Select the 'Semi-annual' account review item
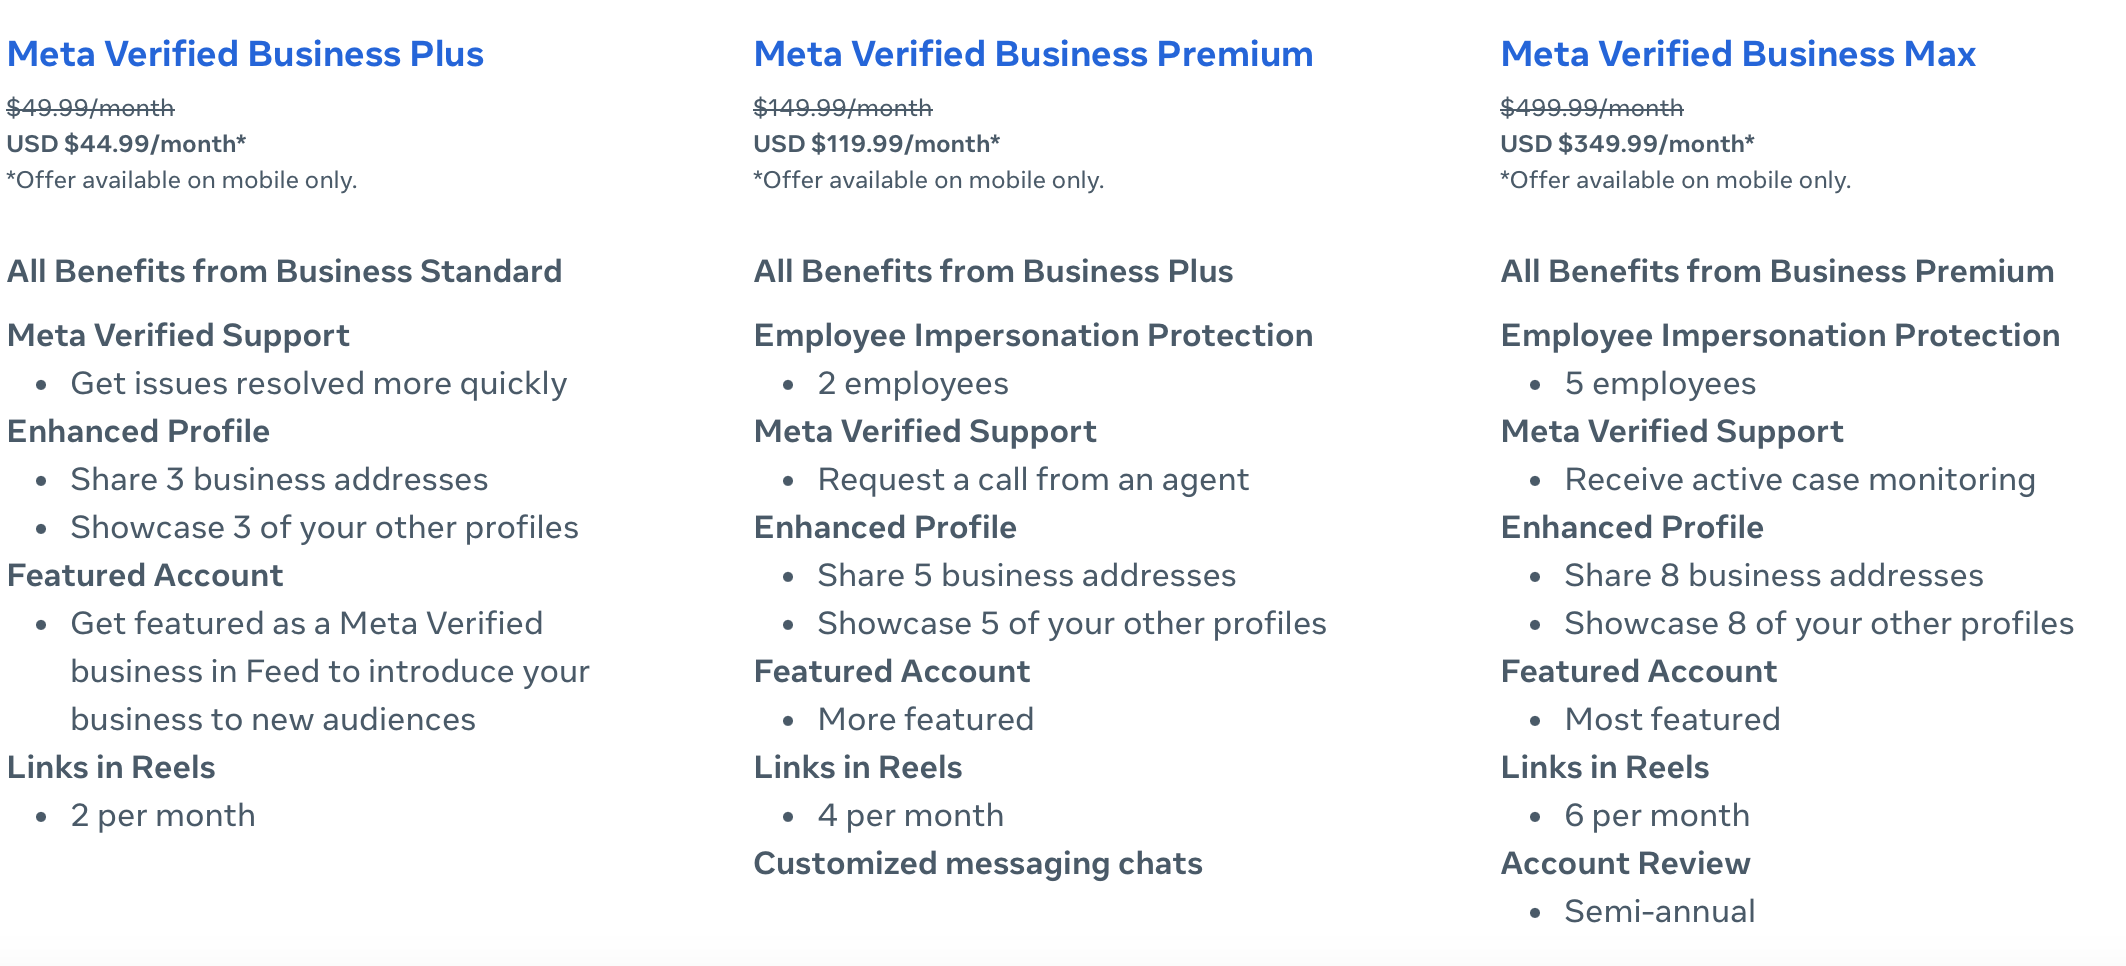The image size is (2126, 966). 1660,912
